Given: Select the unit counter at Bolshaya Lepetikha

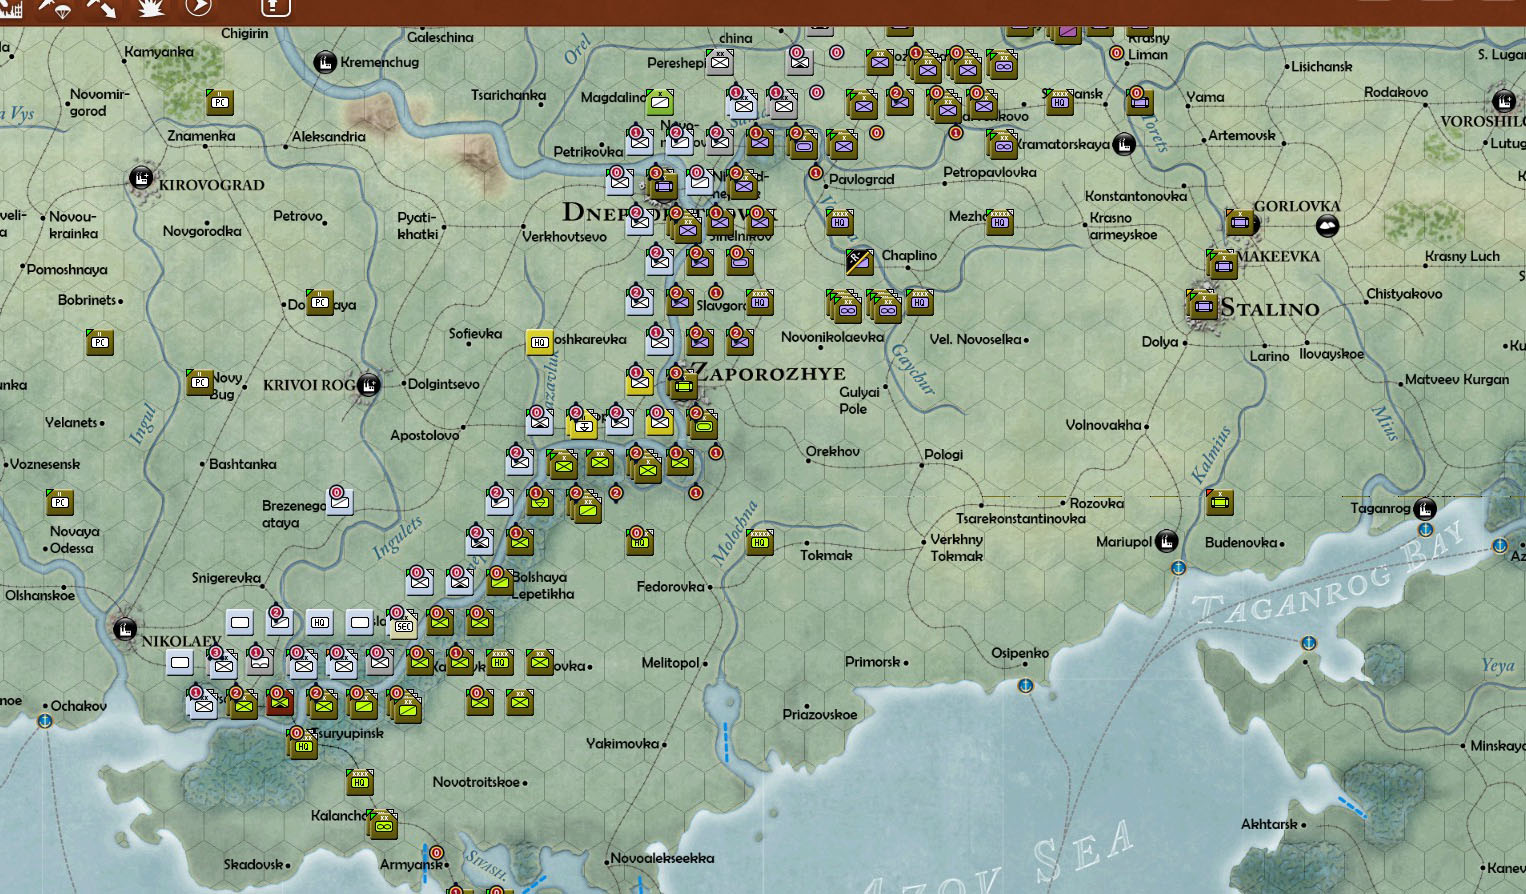Looking at the screenshot, I should [x=500, y=581].
